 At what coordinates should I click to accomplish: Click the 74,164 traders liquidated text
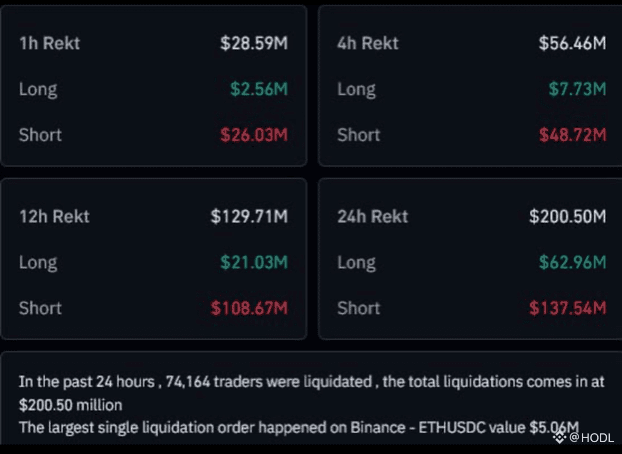click(x=269, y=382)
